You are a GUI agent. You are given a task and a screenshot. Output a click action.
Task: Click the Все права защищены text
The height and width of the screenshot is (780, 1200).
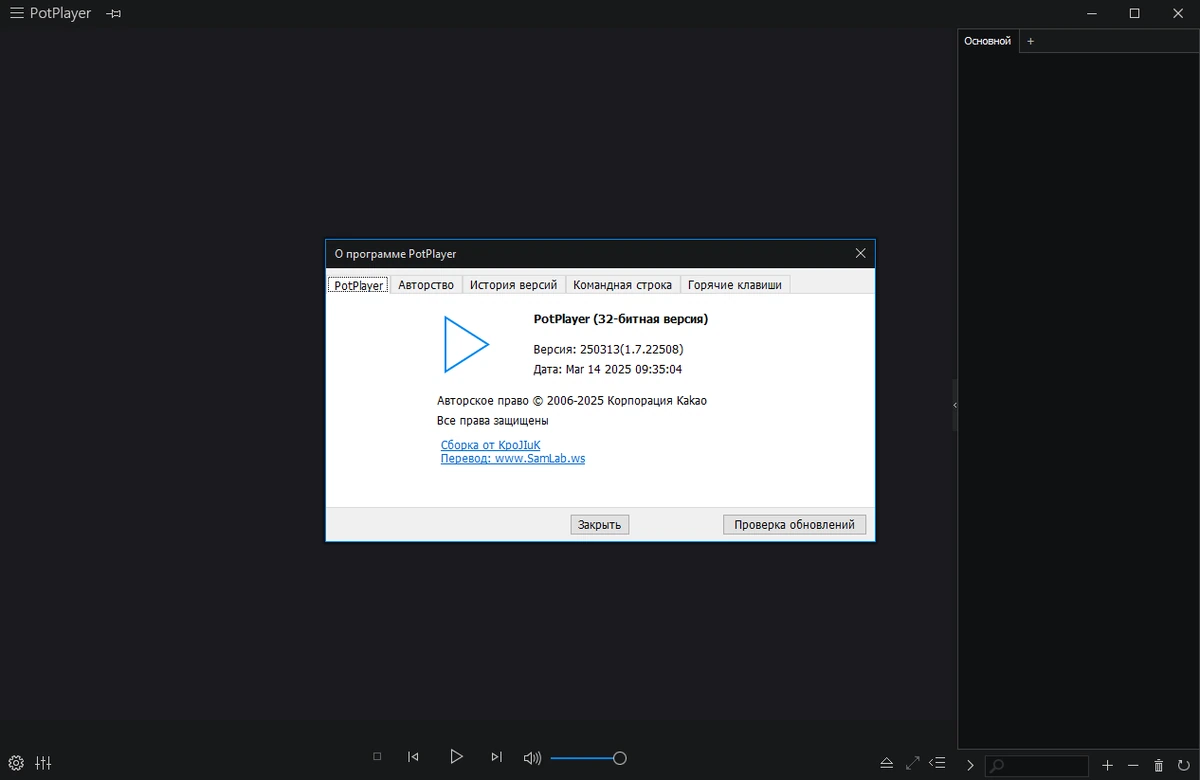click(x=492, y=421)
